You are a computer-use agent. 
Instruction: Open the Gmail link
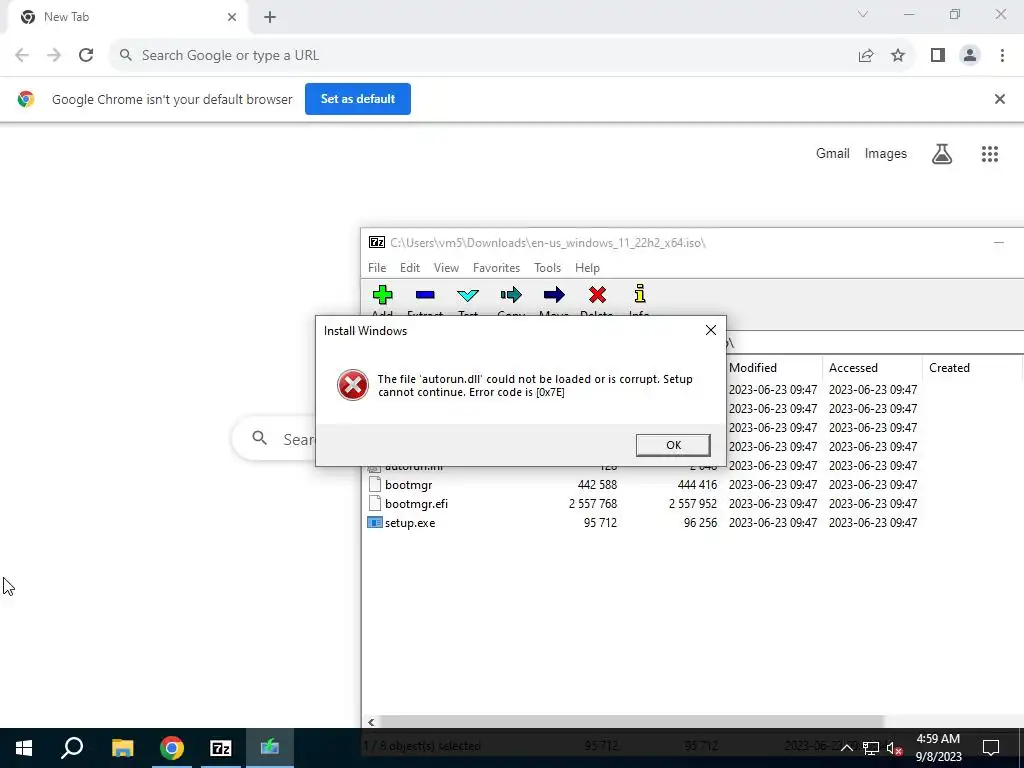tap(833, 153)
